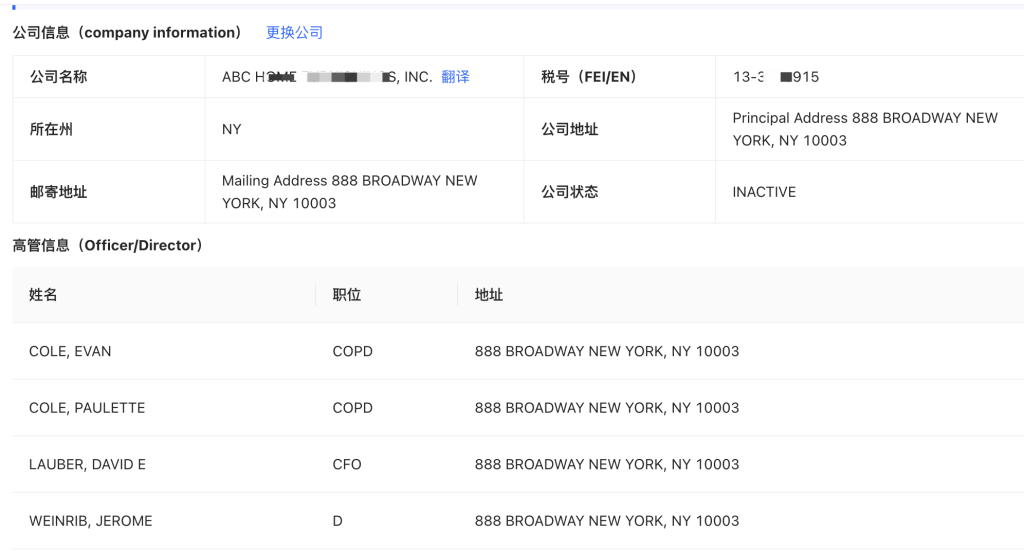1024x552 pixels.
Task: Click the D position for Jerome Weinrib
Action: point(338,521)
